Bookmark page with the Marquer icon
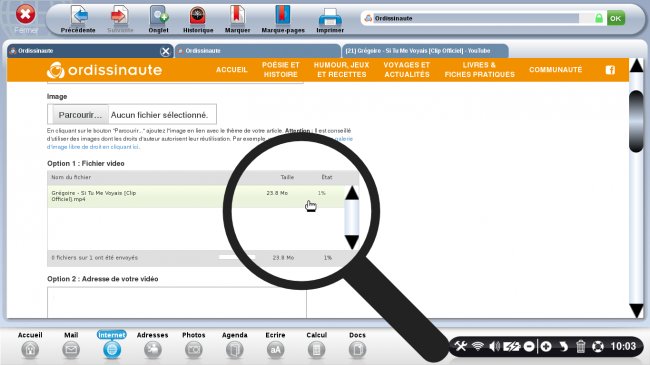Image resolution: width=650 pixels, height=365 pixels. 237,15
